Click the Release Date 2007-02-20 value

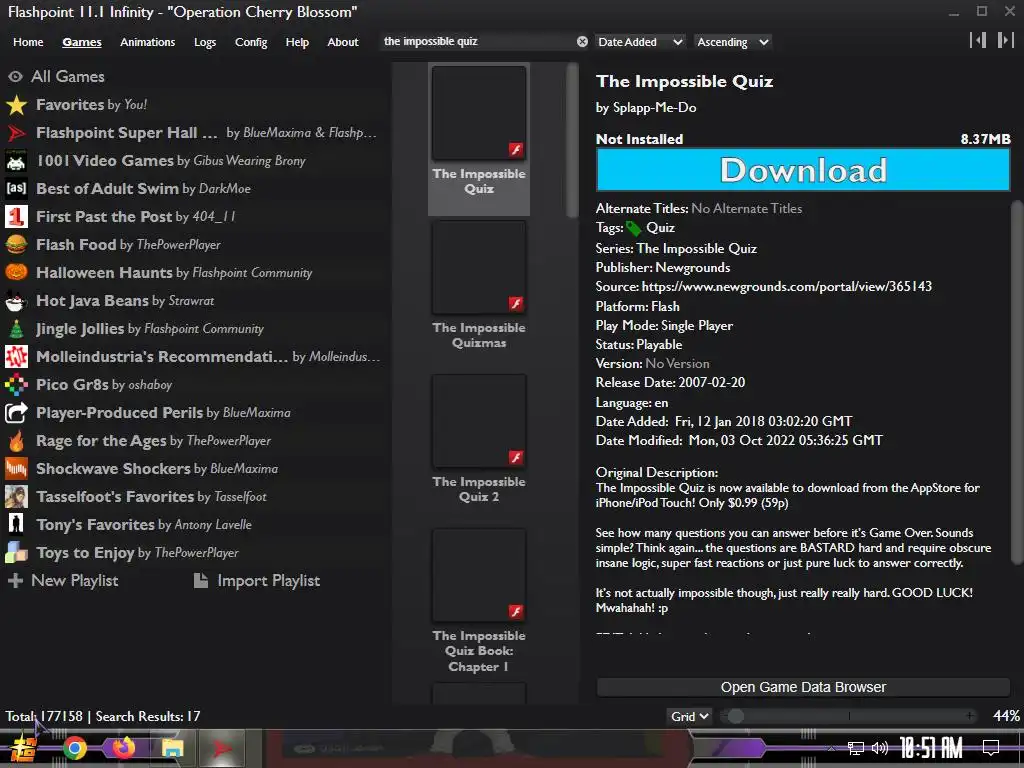[x=712, y=383]
